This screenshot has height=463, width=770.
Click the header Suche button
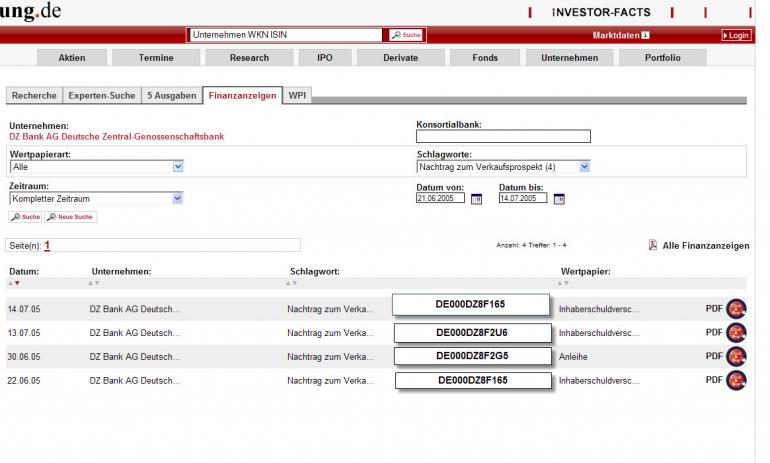pos(406,35)
